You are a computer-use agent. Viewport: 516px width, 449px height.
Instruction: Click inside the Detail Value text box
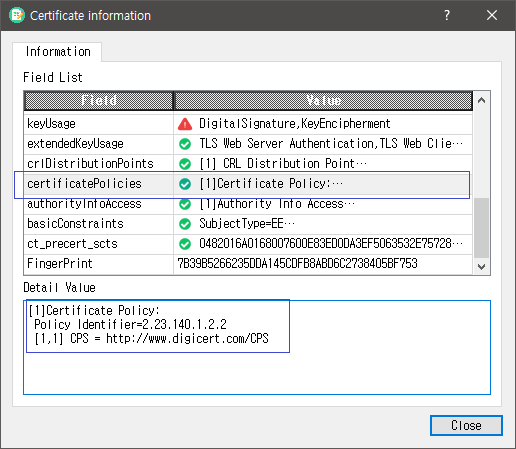point(257,347)
